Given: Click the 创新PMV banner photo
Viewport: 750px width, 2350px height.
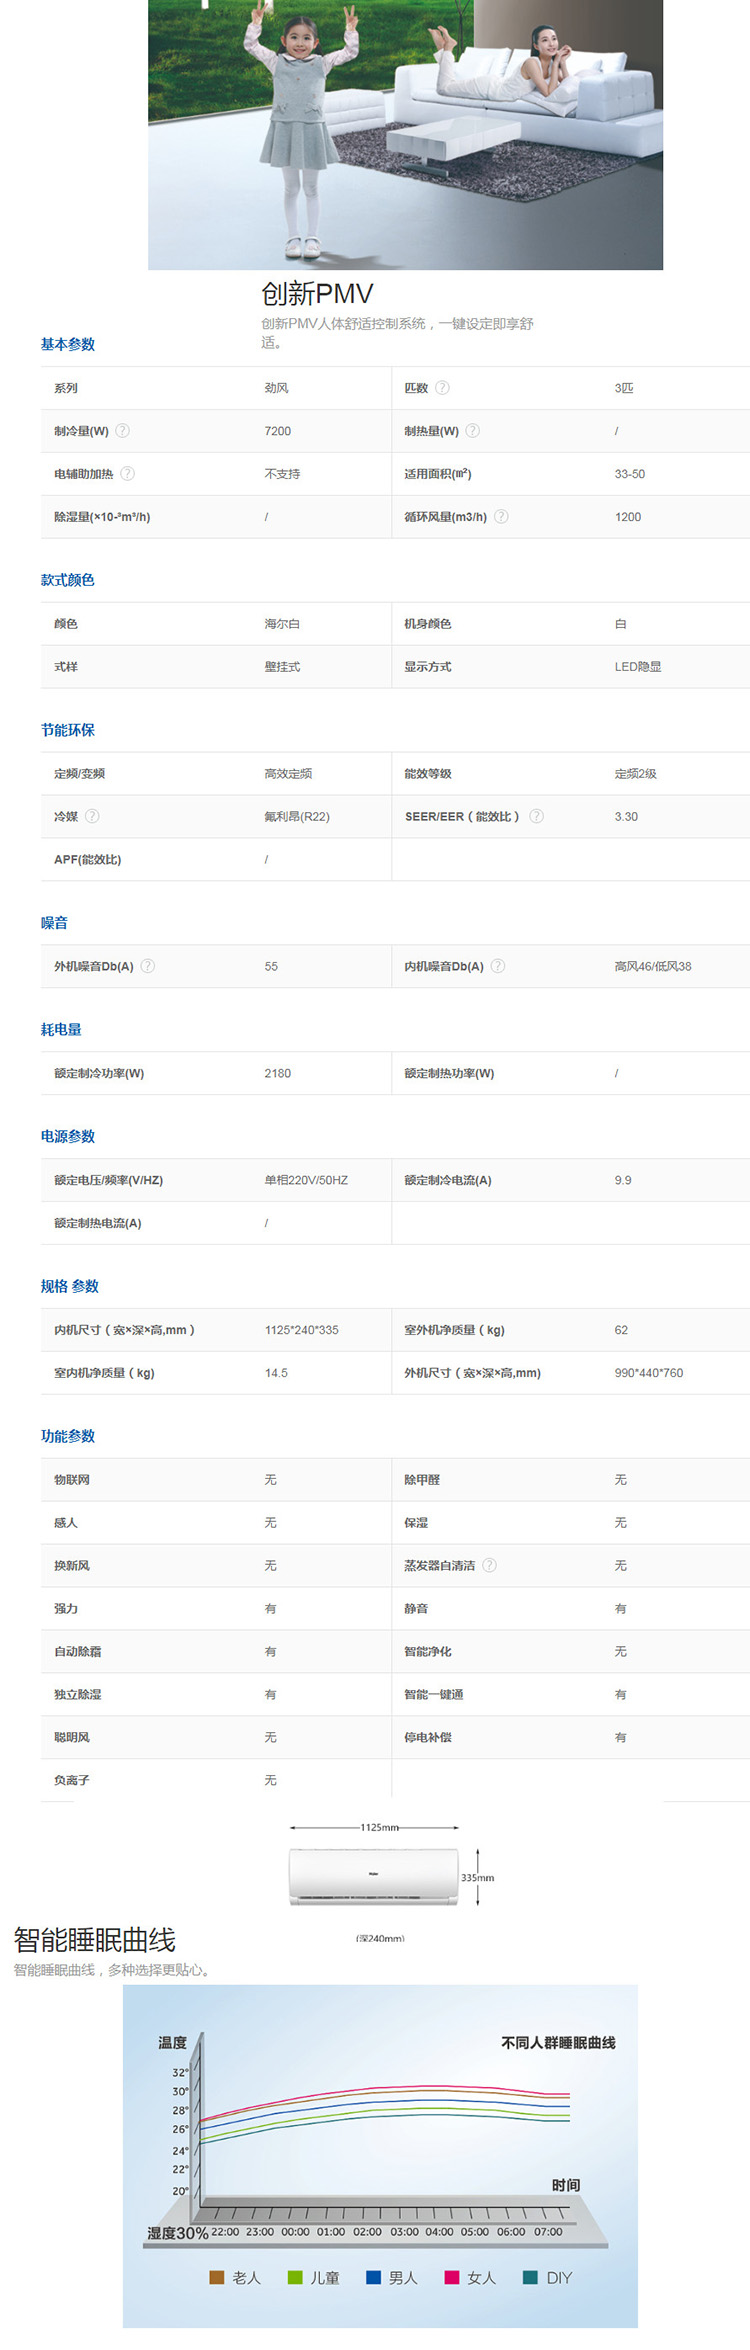Looking at the screenshot, I should pyautogui.click(x=405, y=135).
